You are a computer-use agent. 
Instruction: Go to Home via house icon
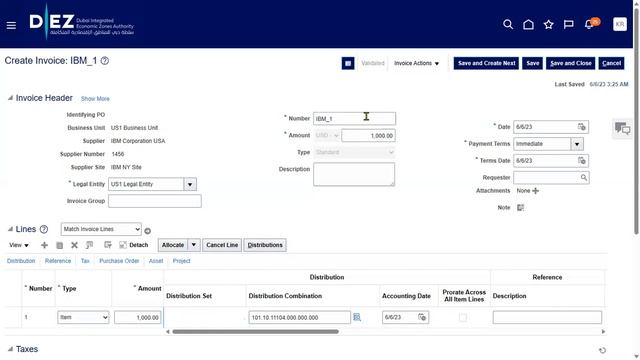(x=528, y=24)
